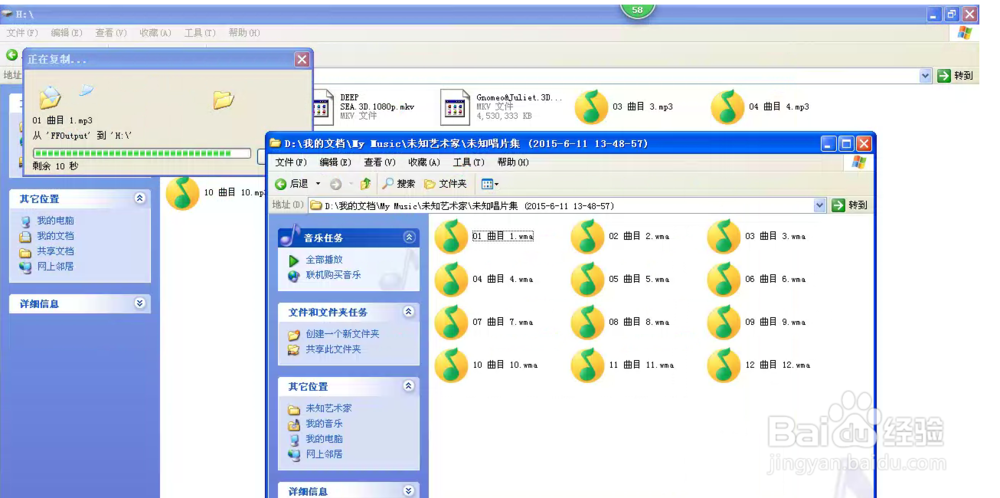Close the 正在复制 copying dialog
Screen dimensions: 1000x498
[x=302, y=59]
